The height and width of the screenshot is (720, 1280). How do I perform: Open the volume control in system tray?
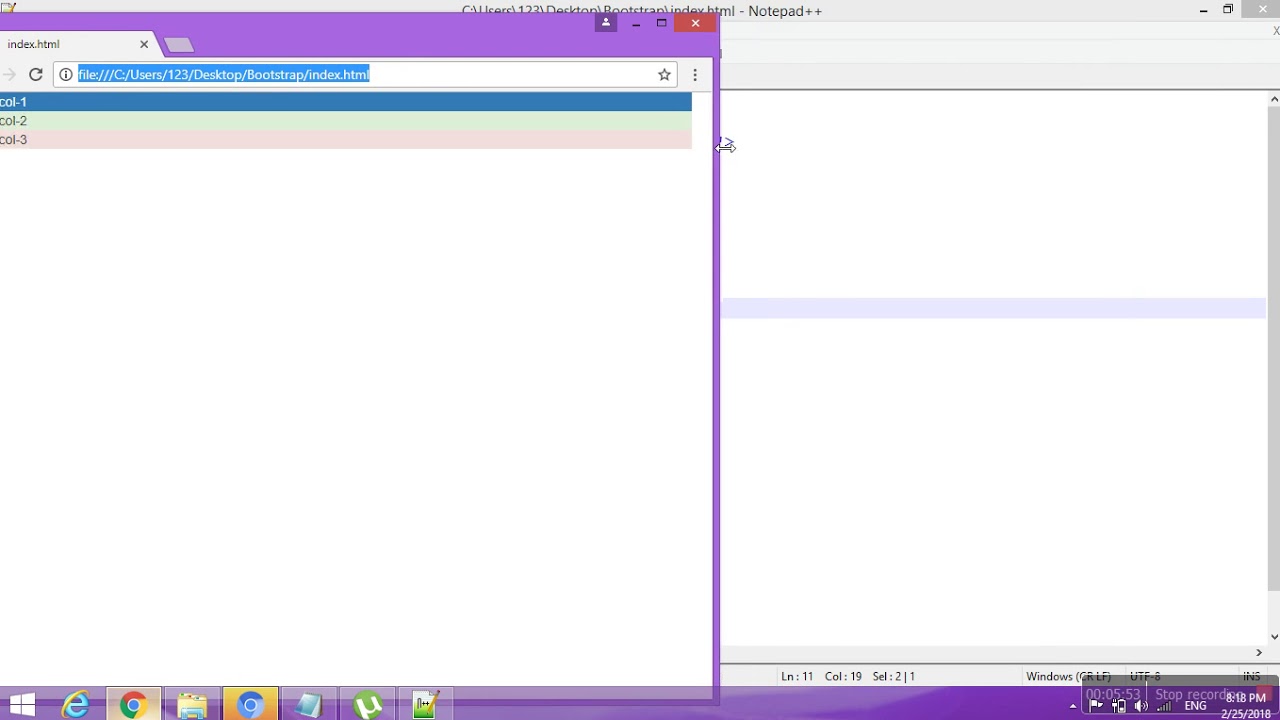1141,706
